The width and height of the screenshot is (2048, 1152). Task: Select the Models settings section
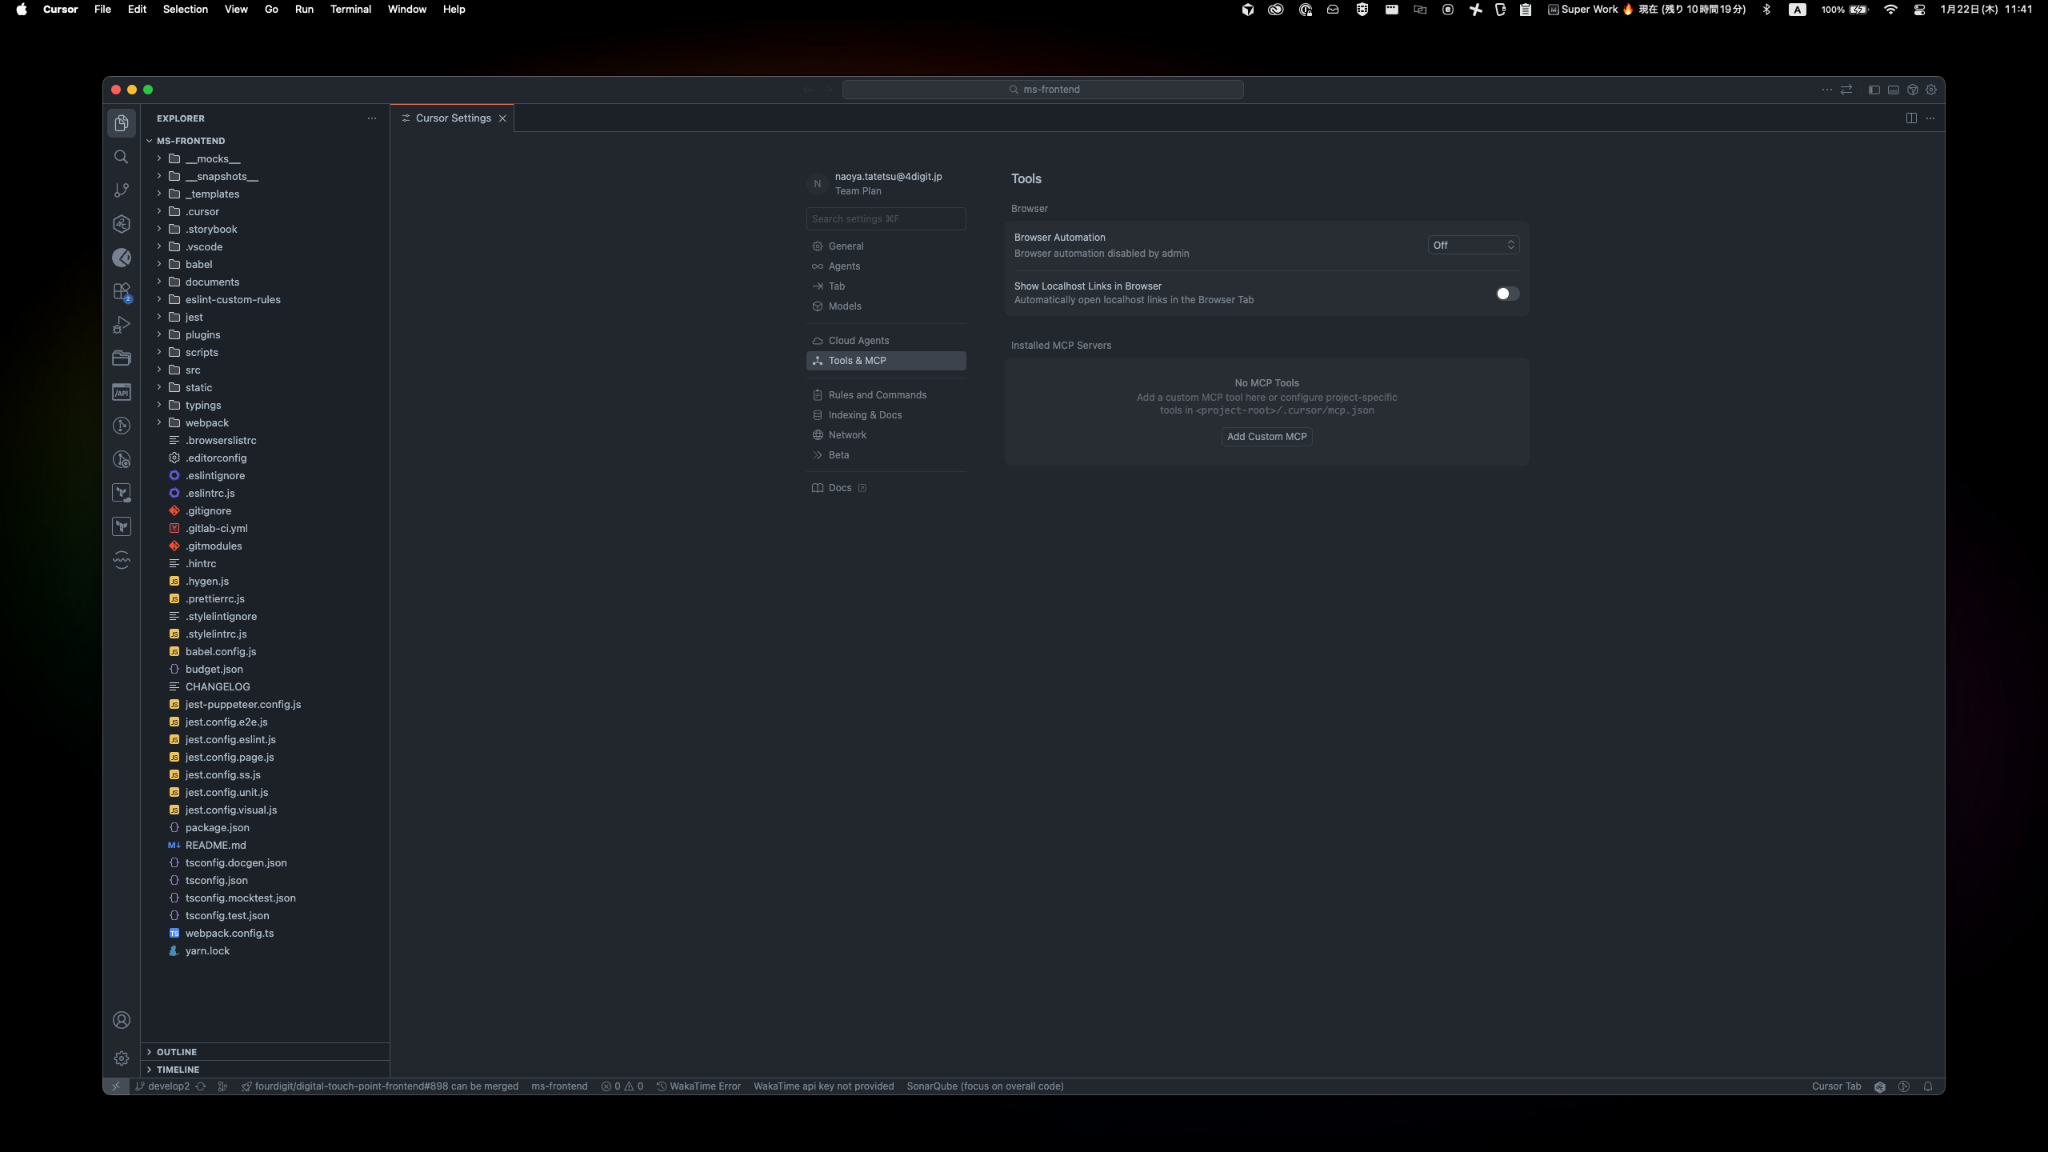pyautogui.click(x=886, y=306)
